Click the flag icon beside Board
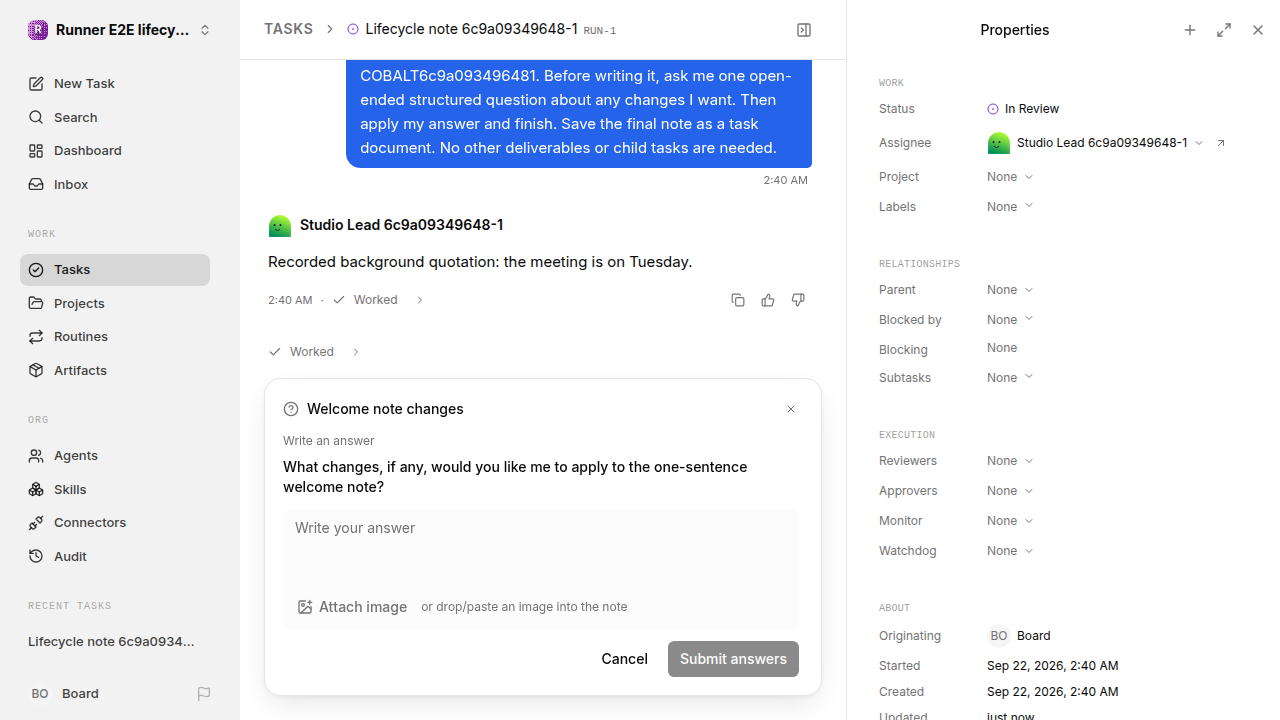 pos(204,693)
